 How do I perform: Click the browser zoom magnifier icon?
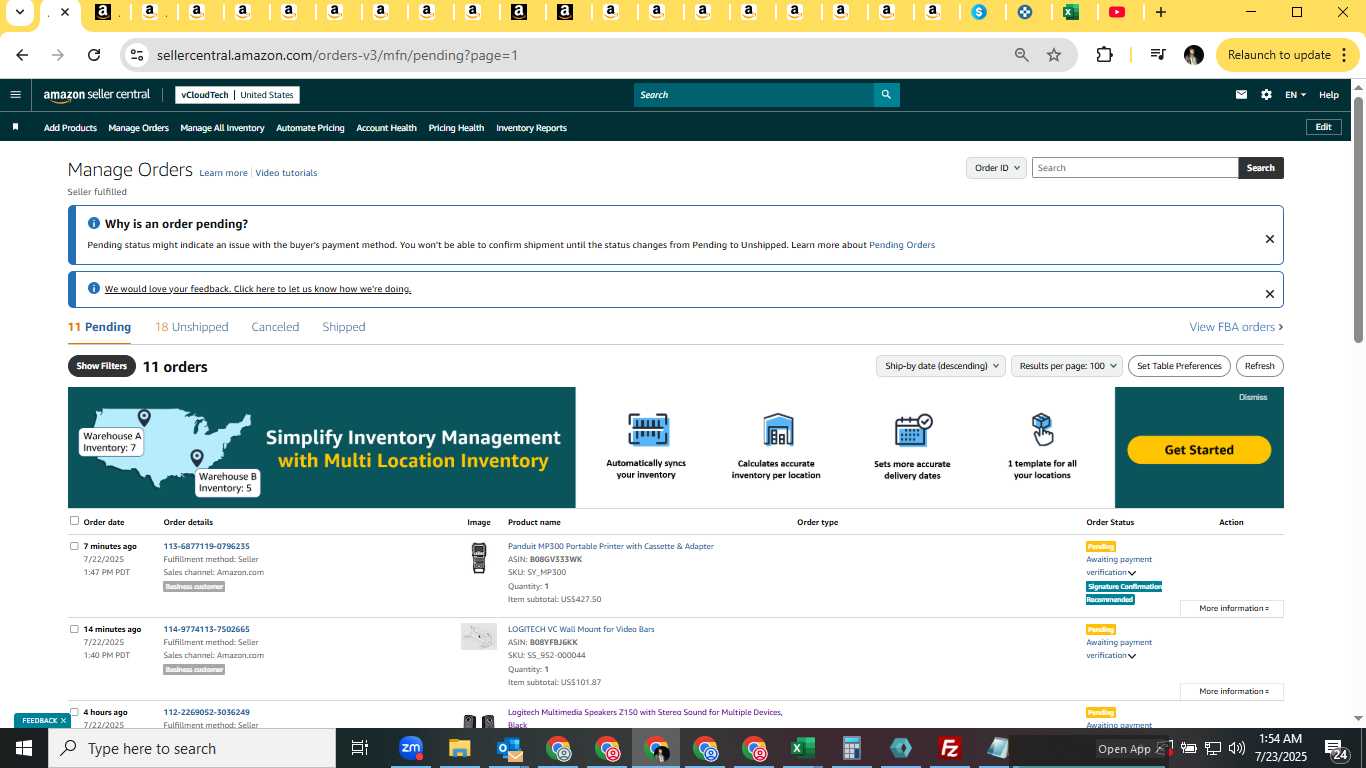pos(1021,55)
